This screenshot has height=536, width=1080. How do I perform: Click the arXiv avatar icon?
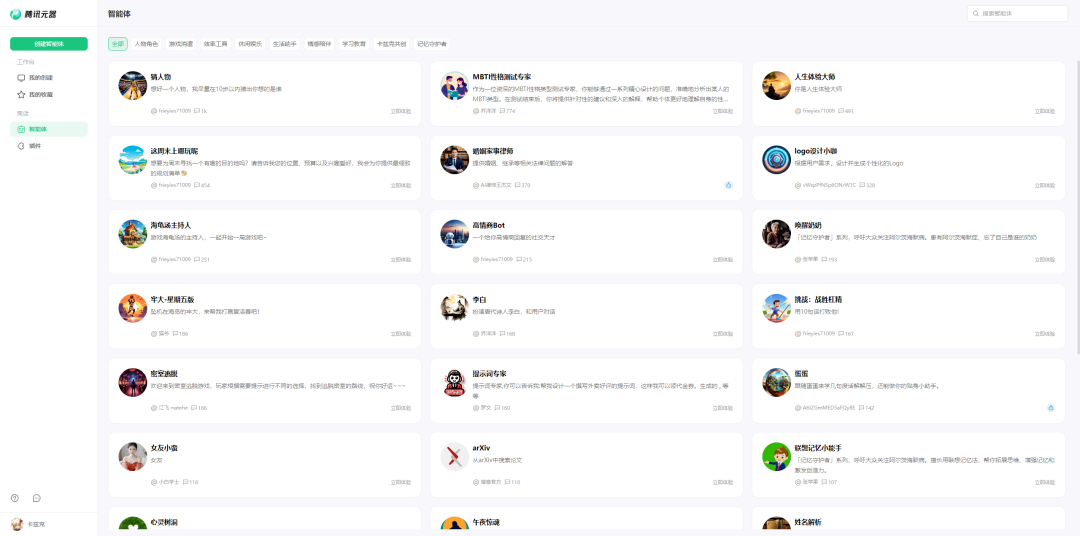click(455, 457)
